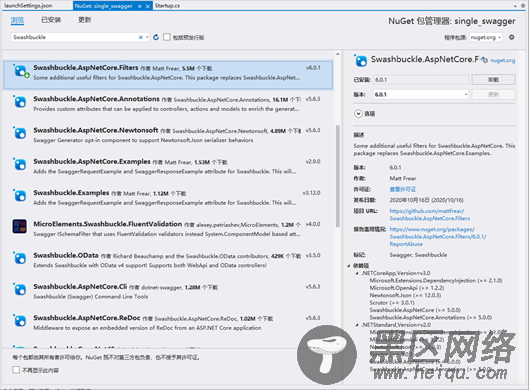Select Swashbuckle.AspNetCore.Examples package title

pos(92,162)
